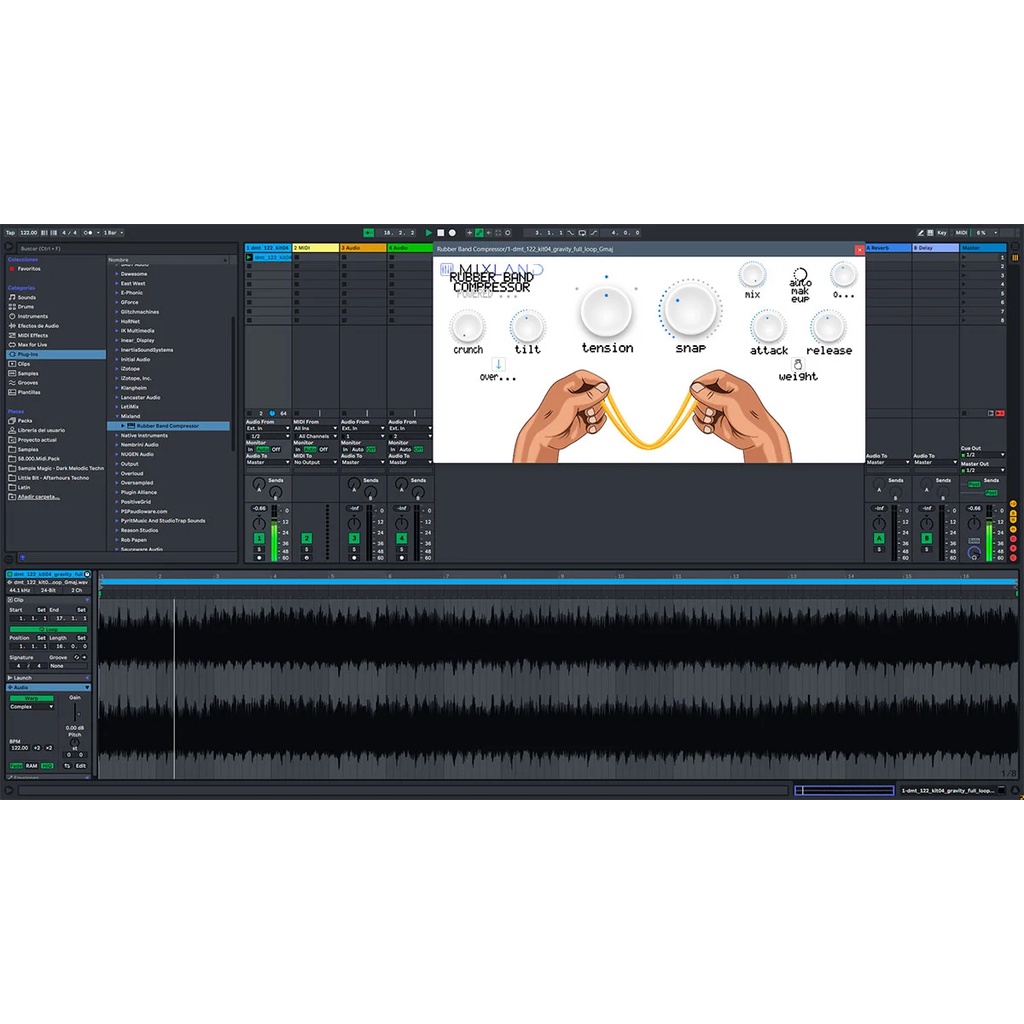Click Añadir carpeta link
The image size is (1024, 1024).
(x=38, y=496)
